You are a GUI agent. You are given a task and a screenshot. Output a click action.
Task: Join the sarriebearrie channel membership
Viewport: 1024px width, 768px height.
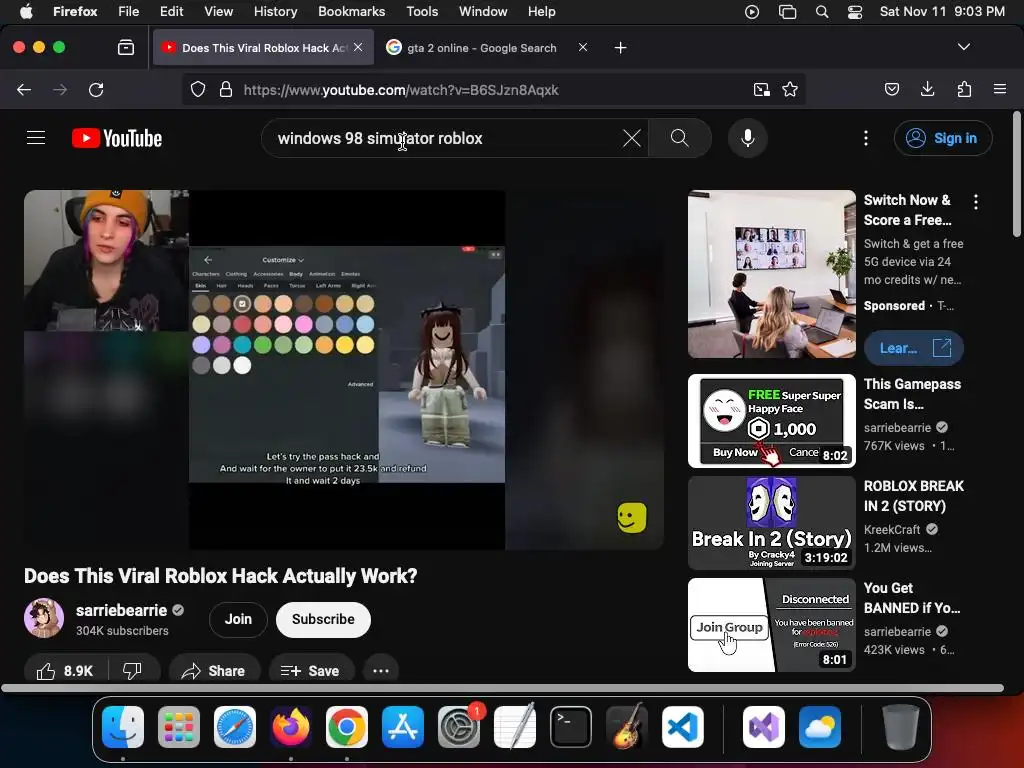pos(238,619)
